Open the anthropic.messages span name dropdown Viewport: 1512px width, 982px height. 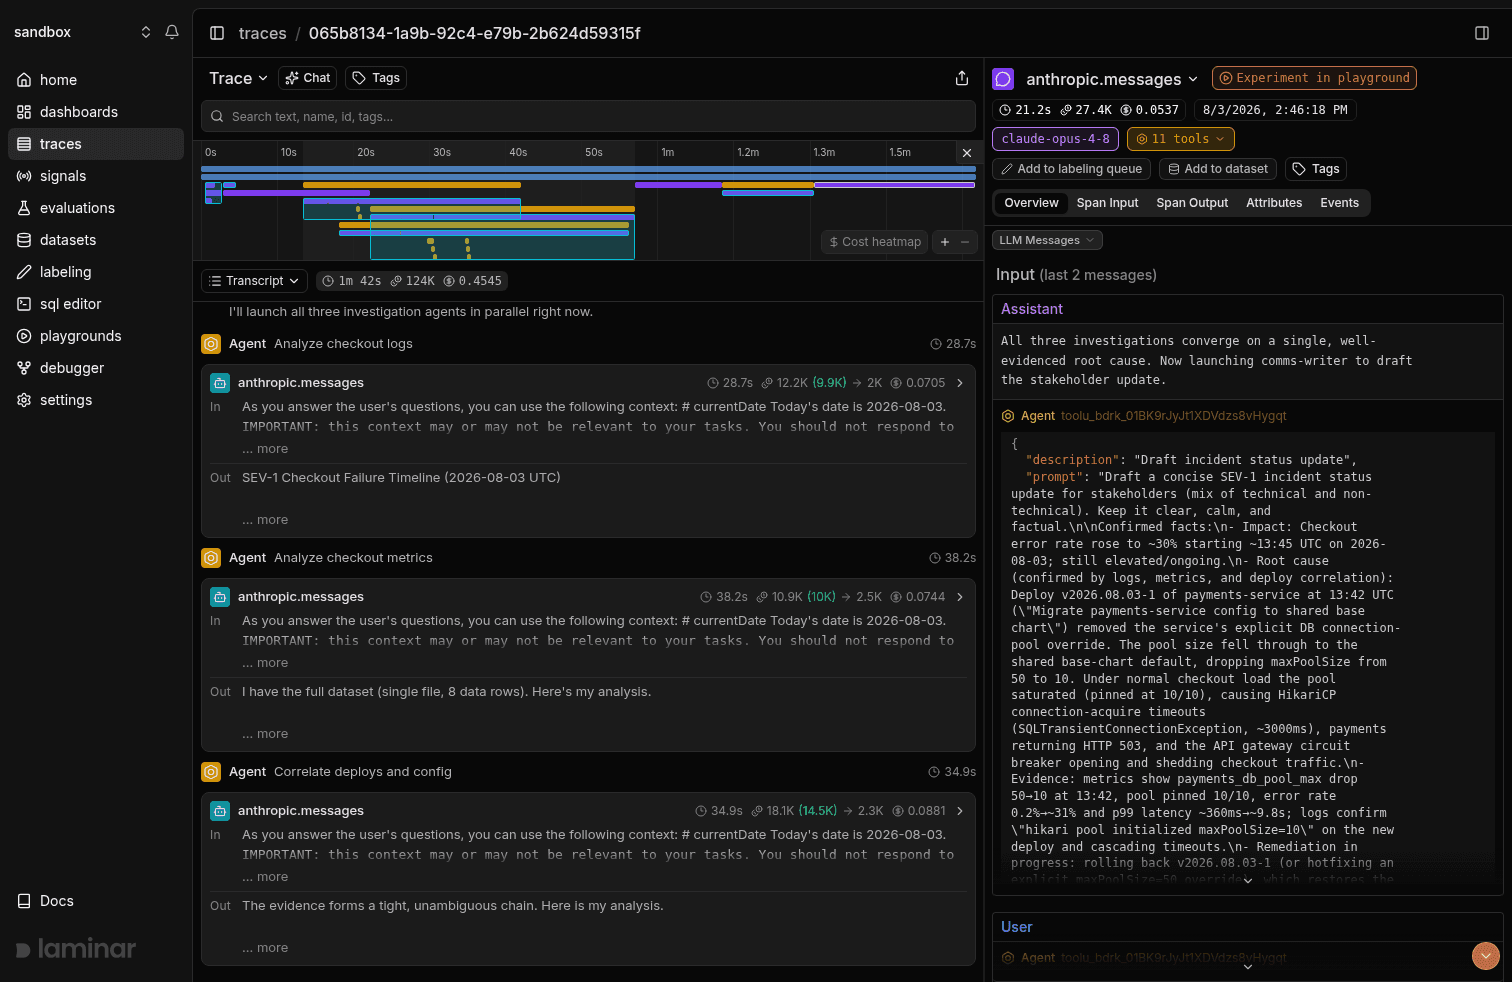(x=1111, y=79)
